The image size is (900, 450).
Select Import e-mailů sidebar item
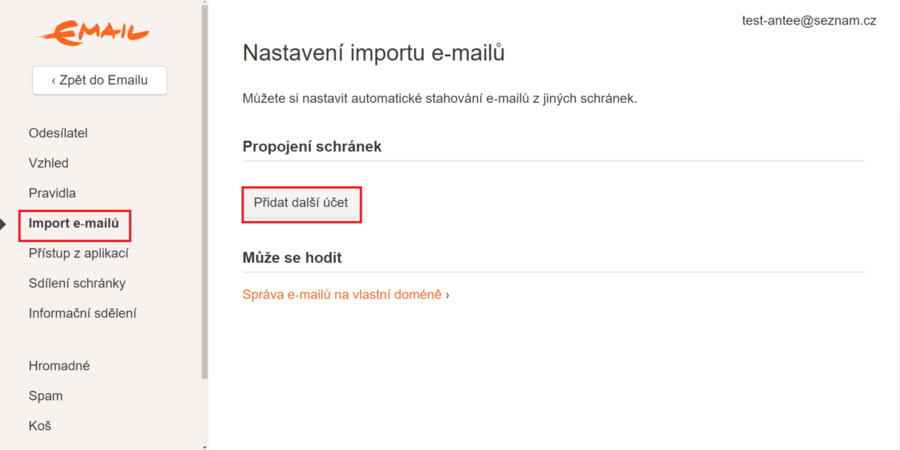[x=74, y=223]
